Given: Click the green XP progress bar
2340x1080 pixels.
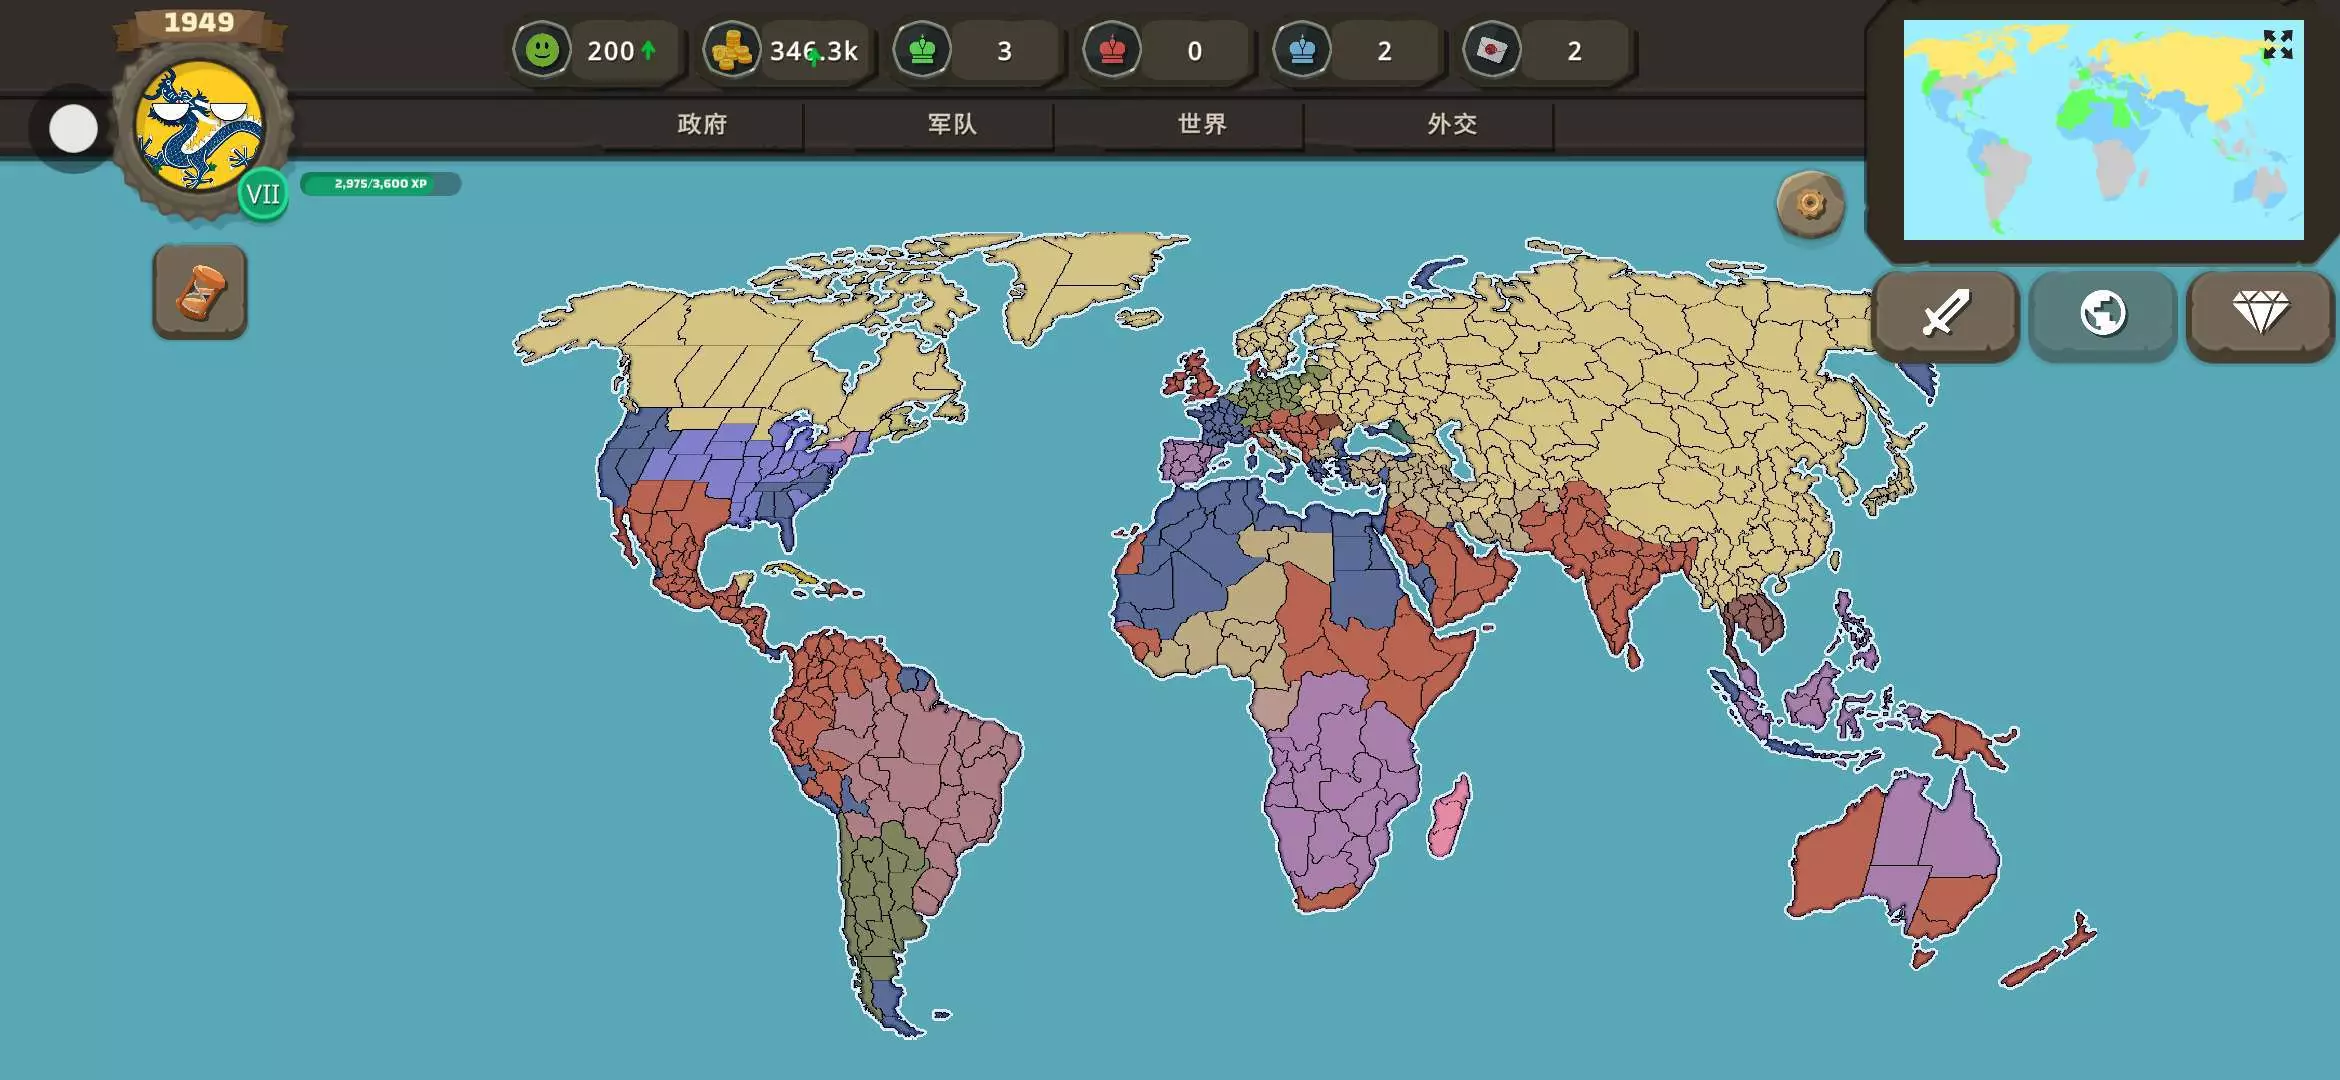Looking at the screenshot, I should point(380,184).
